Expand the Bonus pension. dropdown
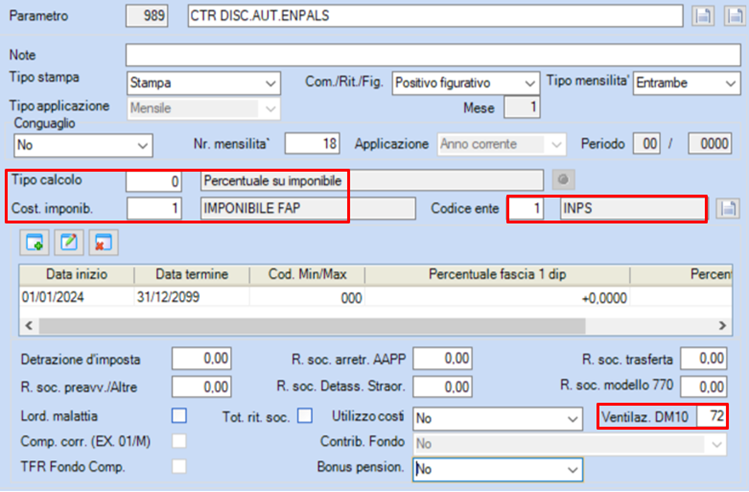749x492 pixels. coord(498,470)
